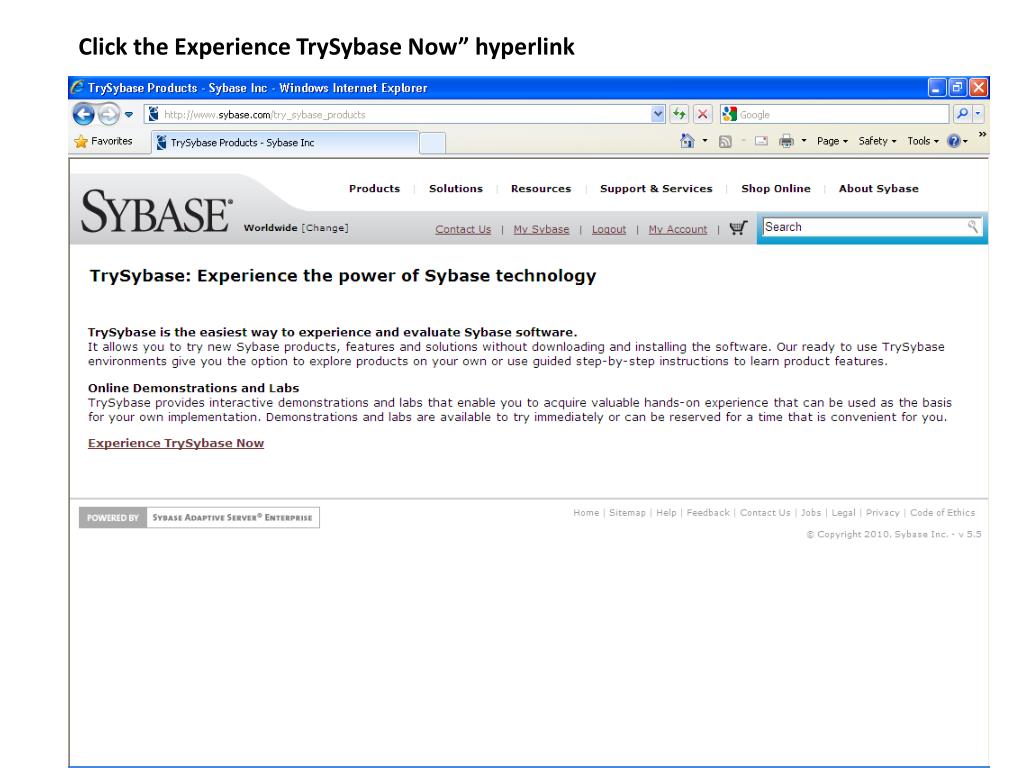Restore down the Internet Explorer window
1024x768 pixels.
[x=958, y=88]
